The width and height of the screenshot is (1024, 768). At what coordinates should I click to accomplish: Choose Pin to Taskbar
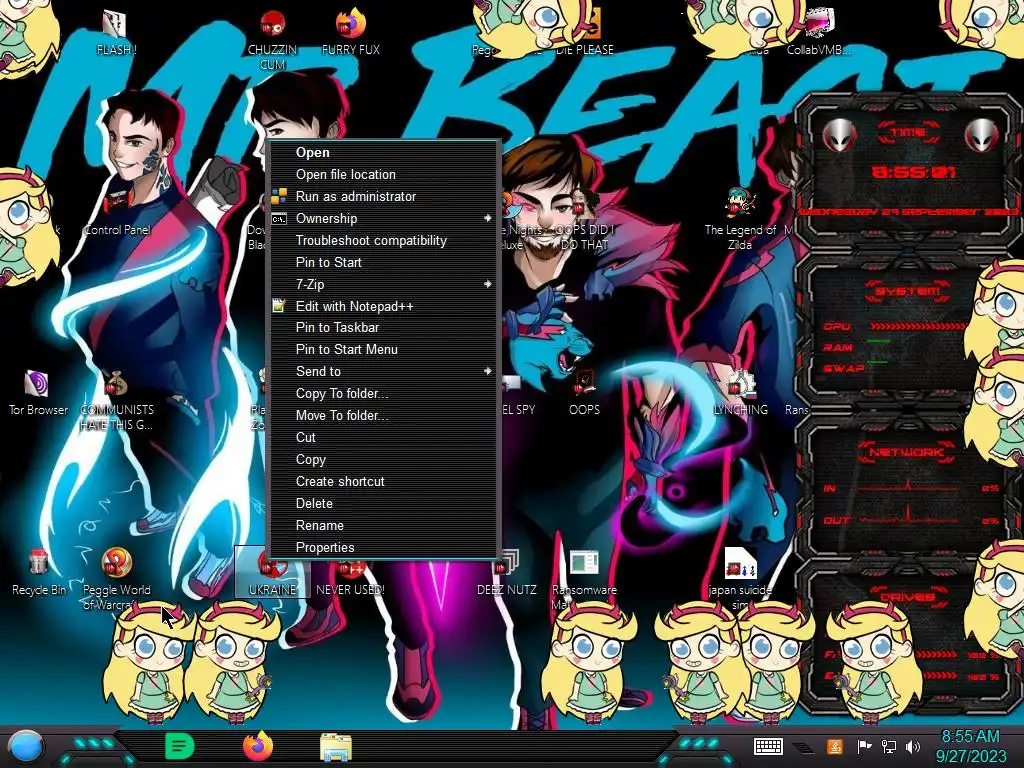(385, 327)
